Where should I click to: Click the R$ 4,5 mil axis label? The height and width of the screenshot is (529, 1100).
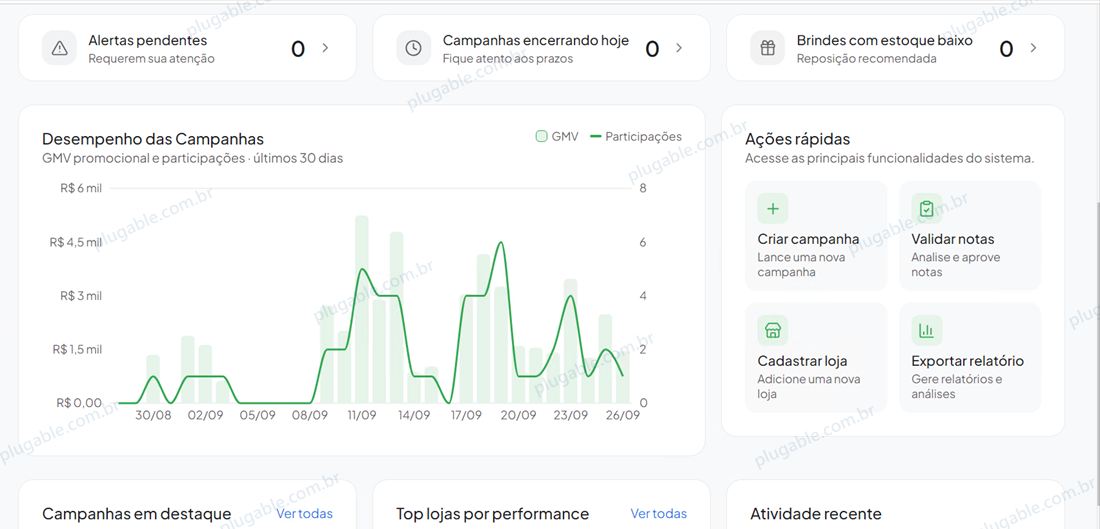click(x=76, y=242)
